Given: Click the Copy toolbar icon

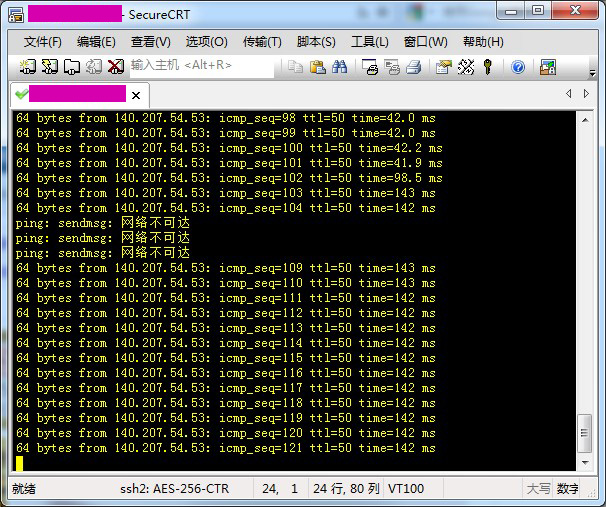Looking at the screenshot, I should point(296,67).
